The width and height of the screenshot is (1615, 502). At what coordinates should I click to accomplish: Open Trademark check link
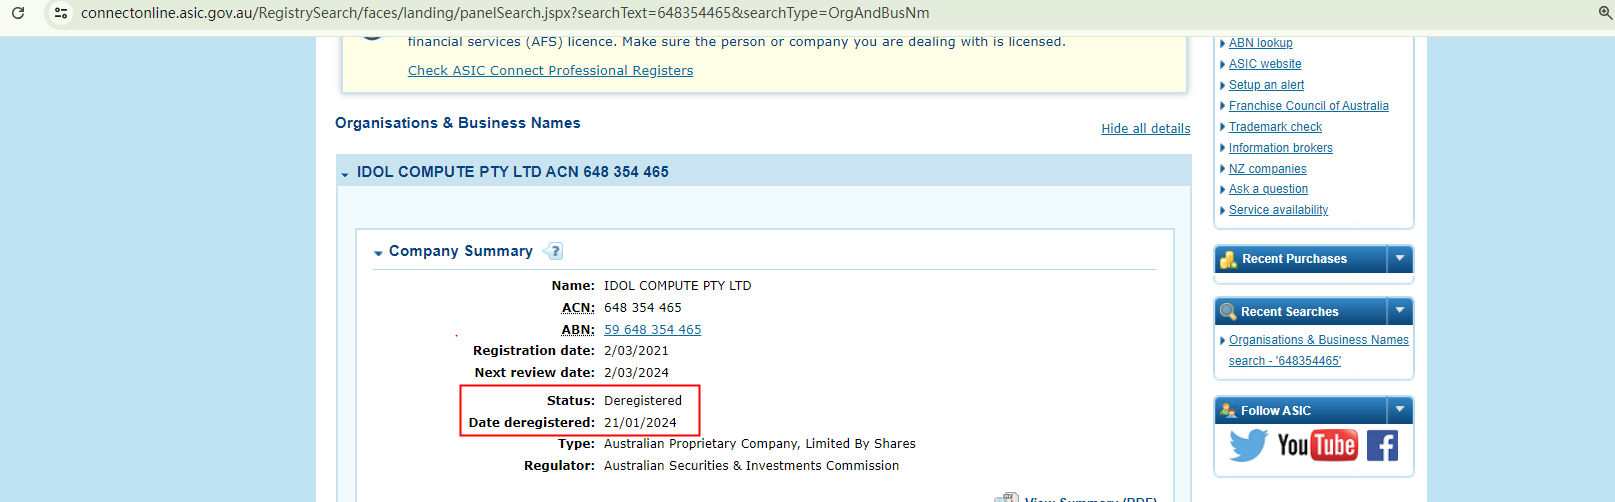pyautogui.click(x=1275, y=127)
